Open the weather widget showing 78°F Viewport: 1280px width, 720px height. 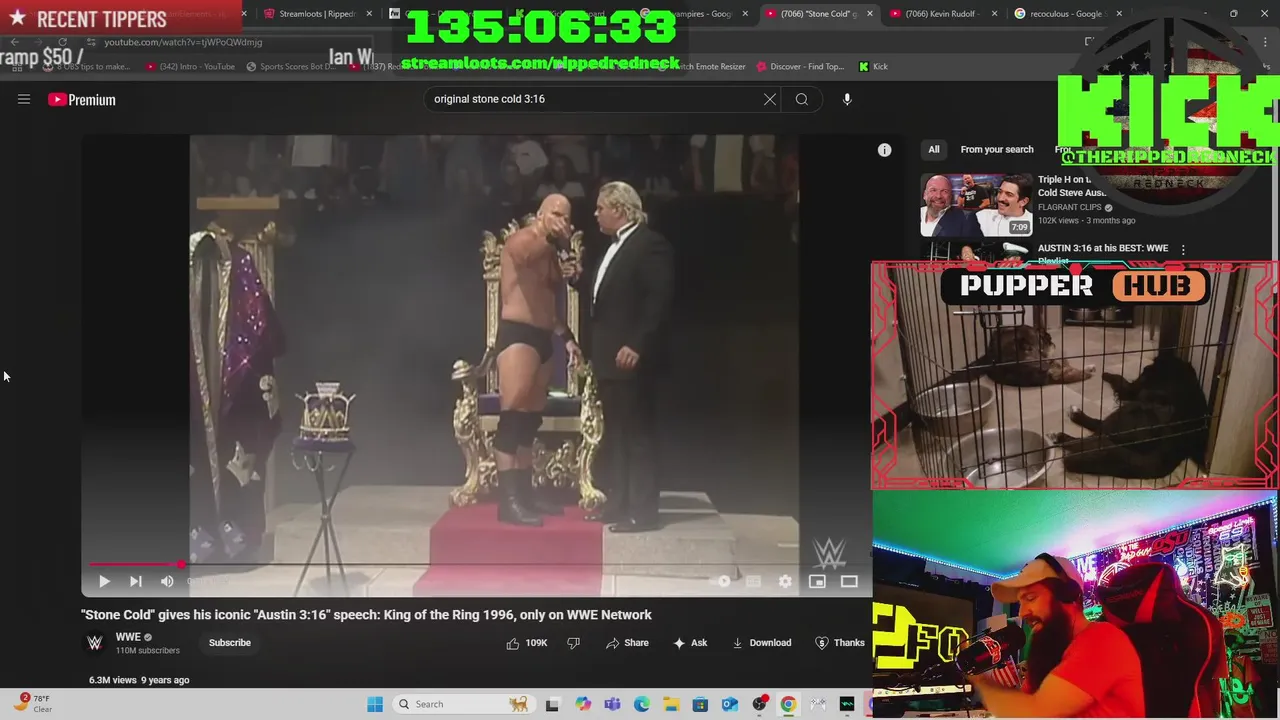[34, 703]
